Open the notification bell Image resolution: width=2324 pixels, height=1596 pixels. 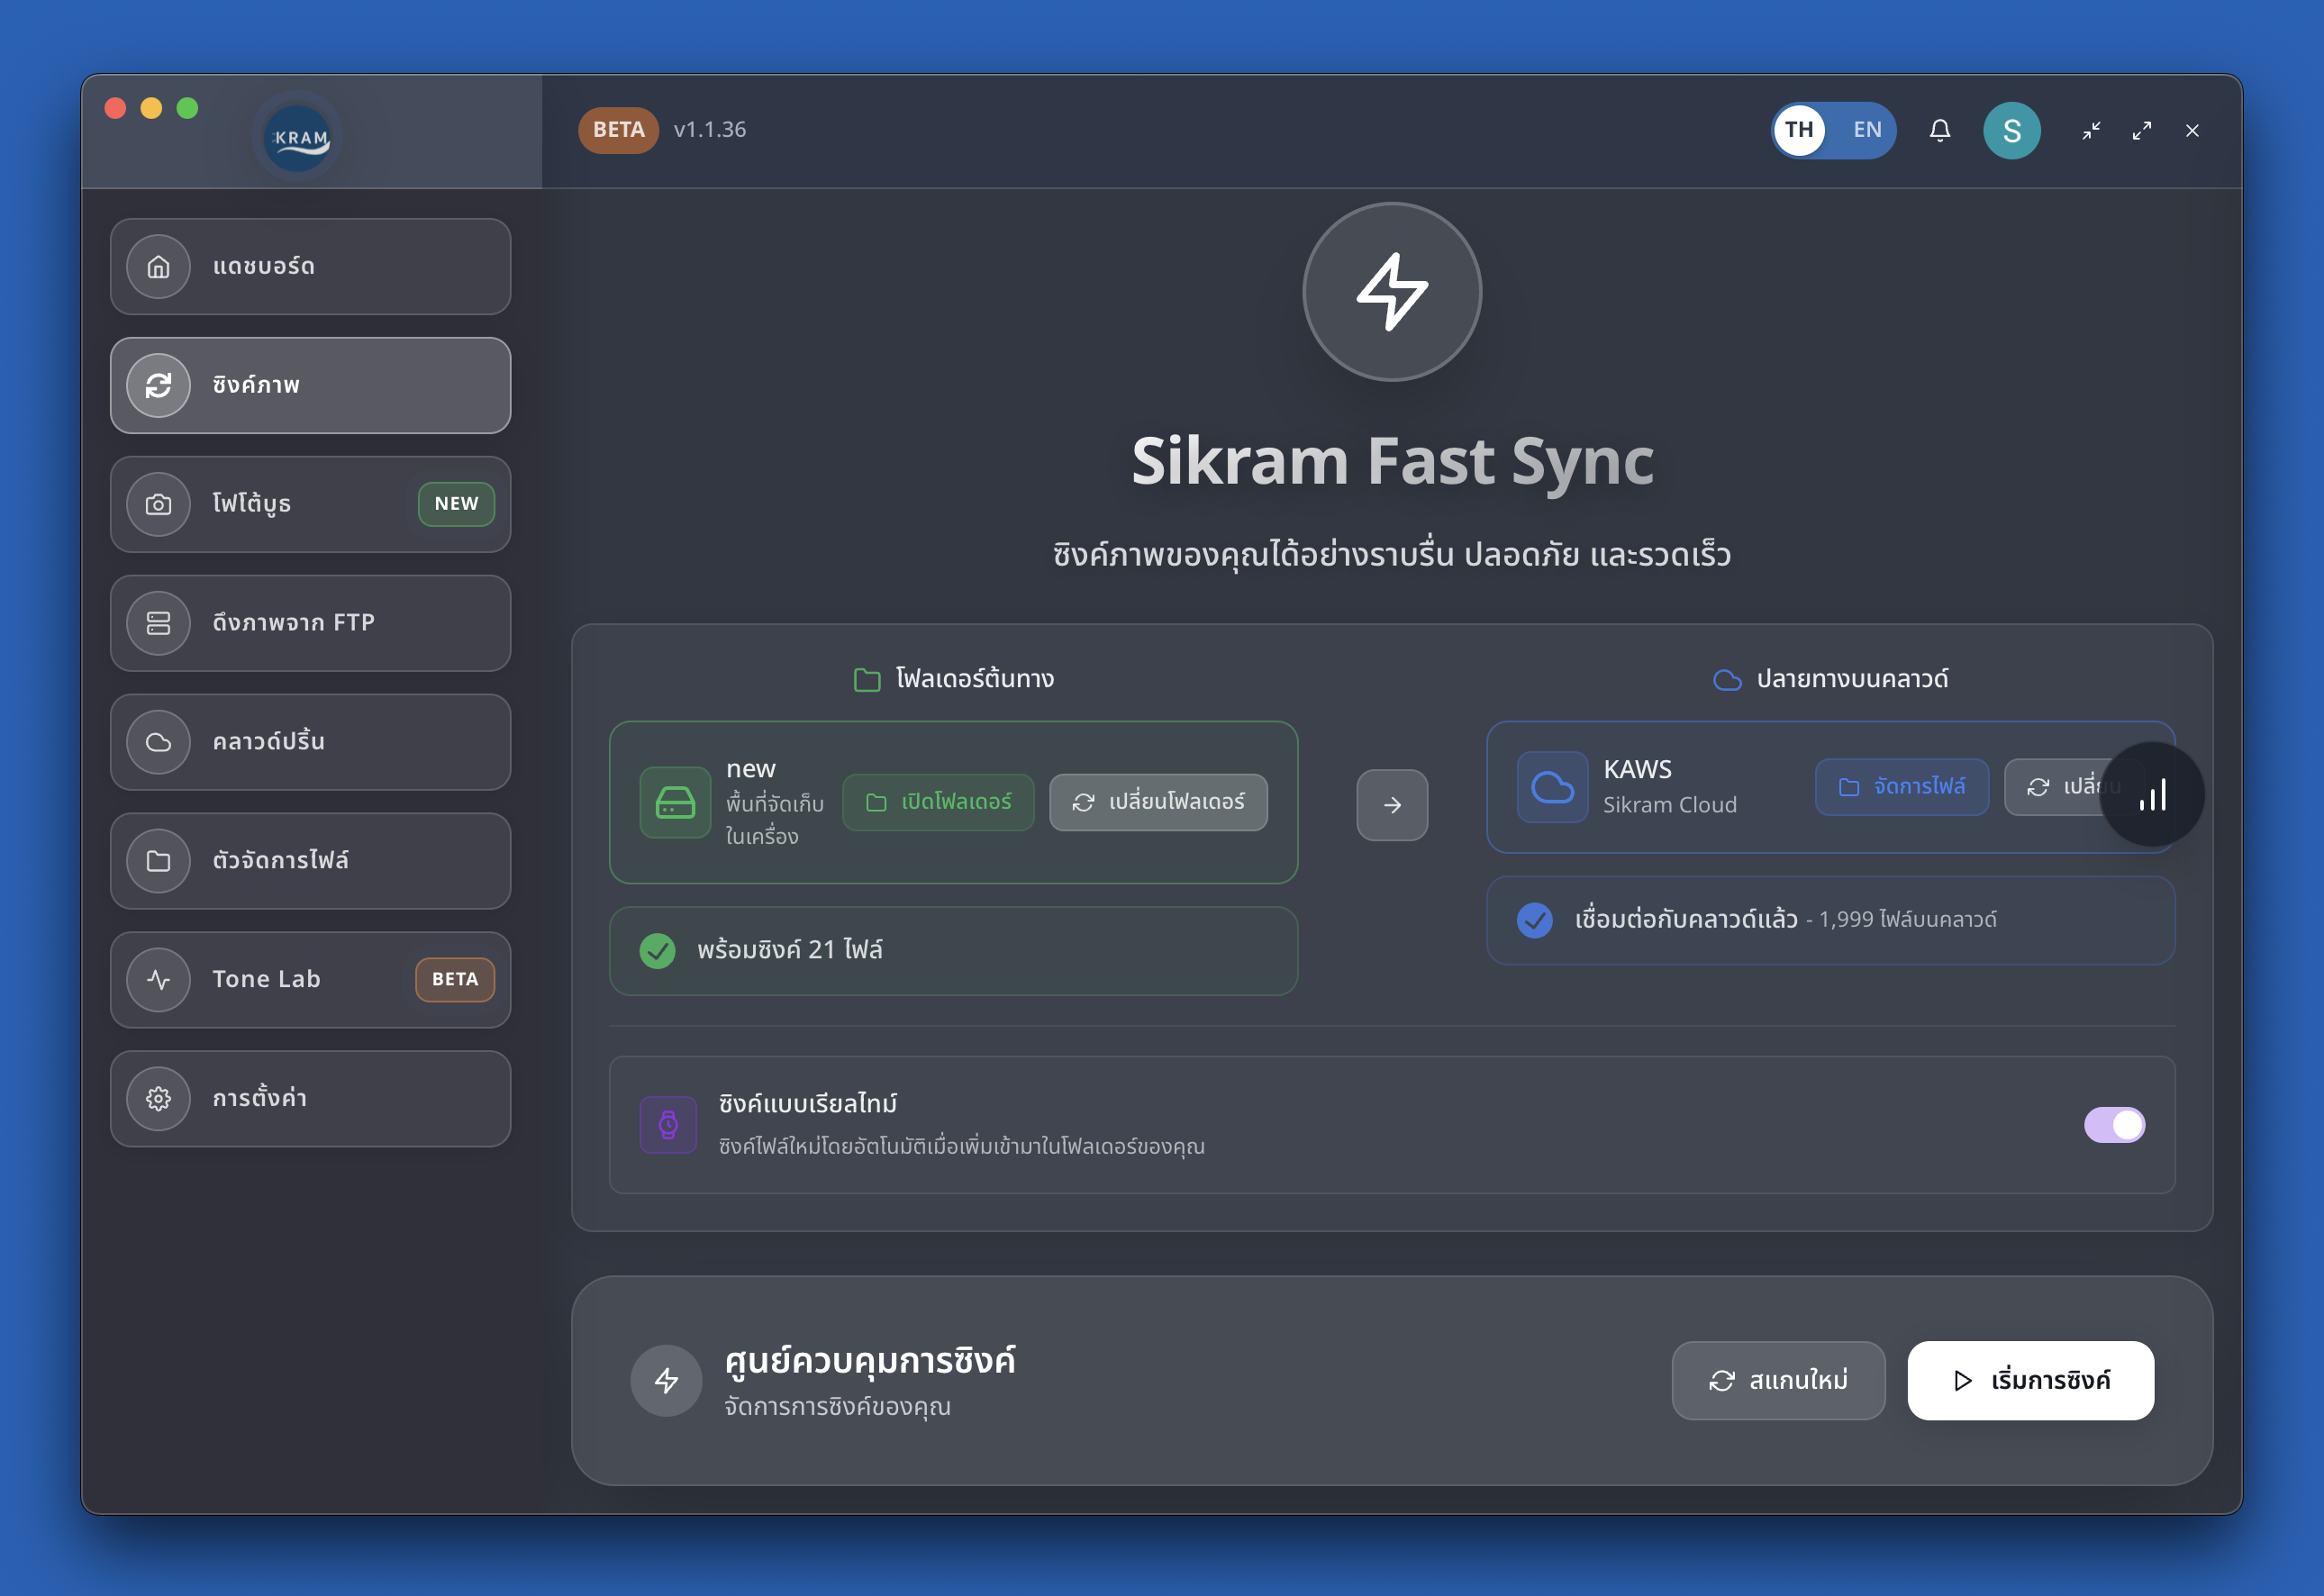tap(1940, 130)
